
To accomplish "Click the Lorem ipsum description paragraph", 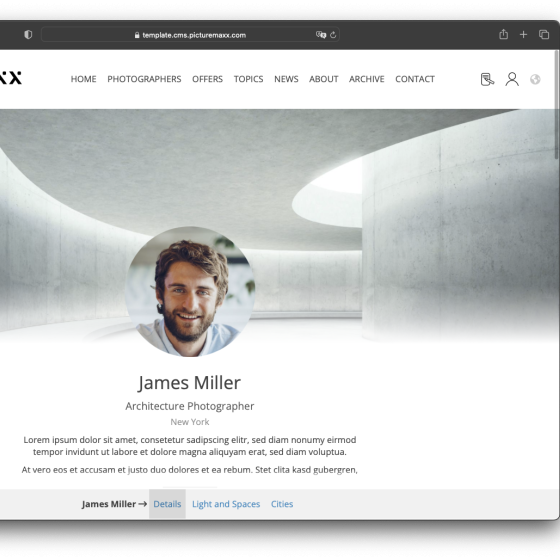I will coord(190,446).
